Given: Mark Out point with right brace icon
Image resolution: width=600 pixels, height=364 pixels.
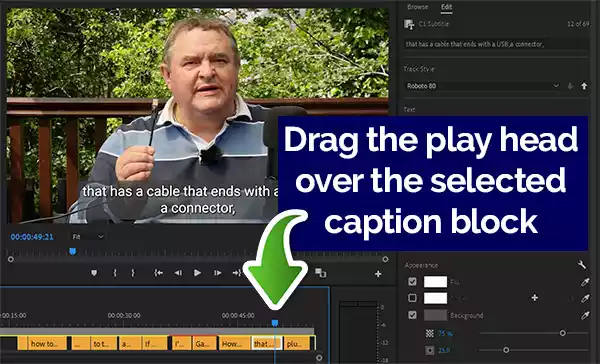Looking at the screenshot, I should 133,273.
